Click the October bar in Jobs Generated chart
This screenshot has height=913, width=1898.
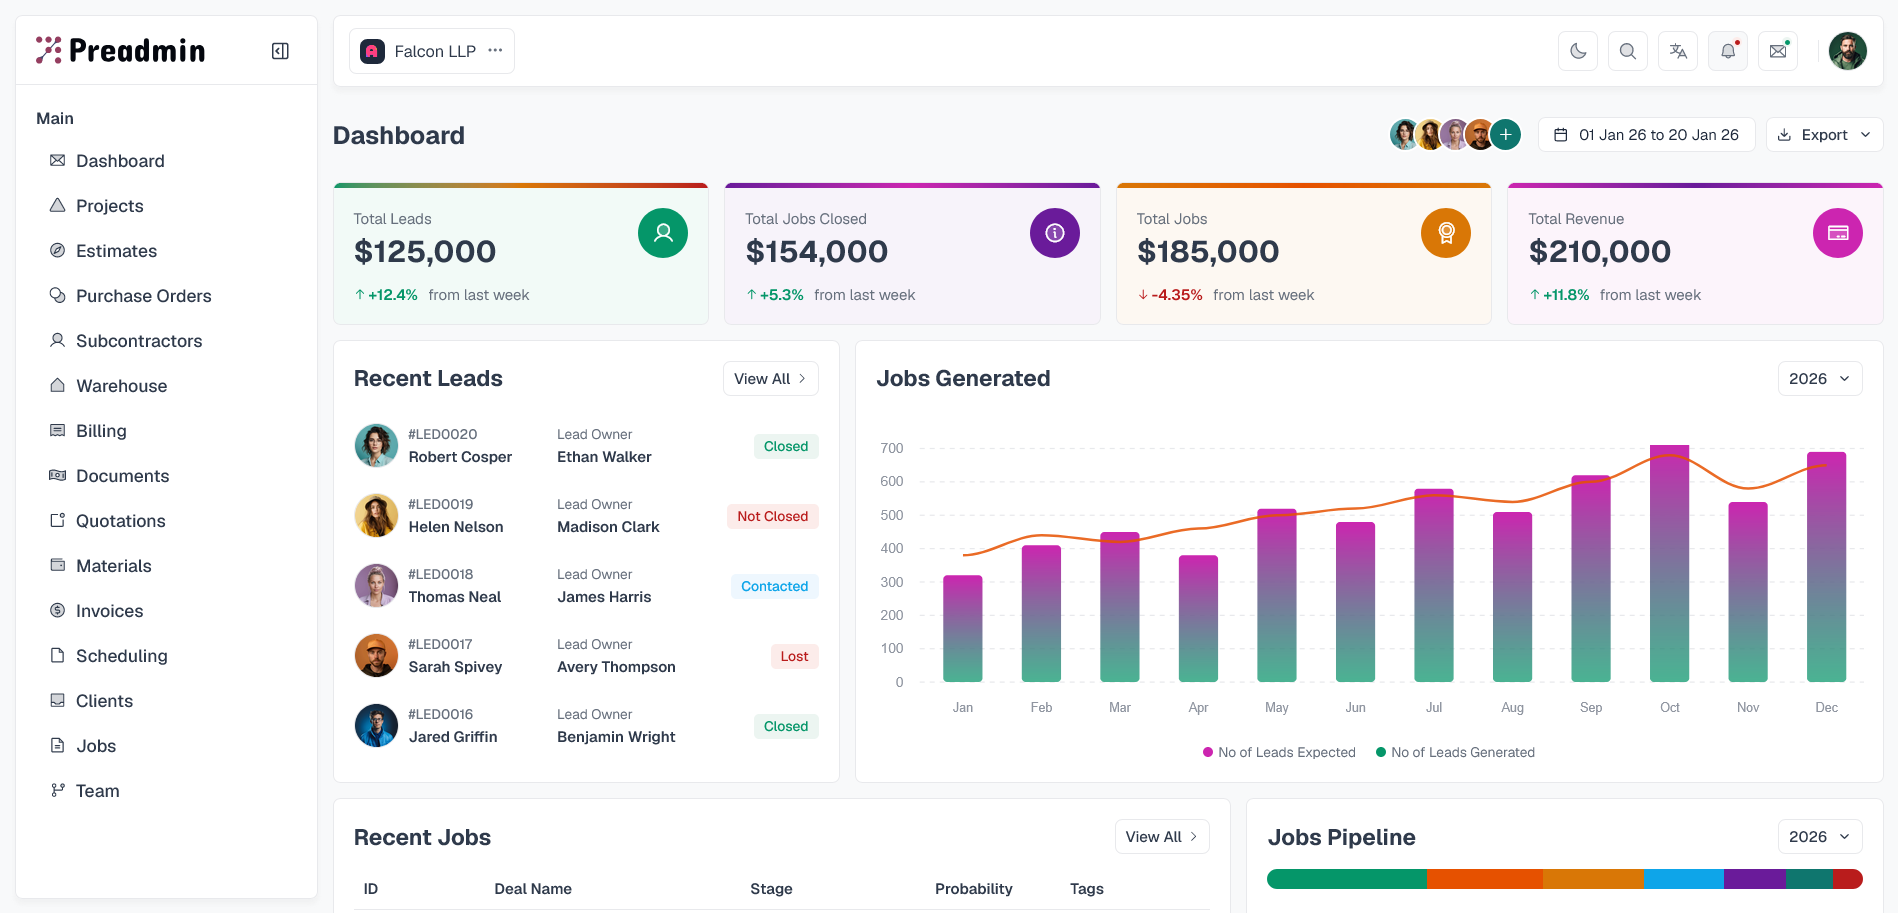1669,563
